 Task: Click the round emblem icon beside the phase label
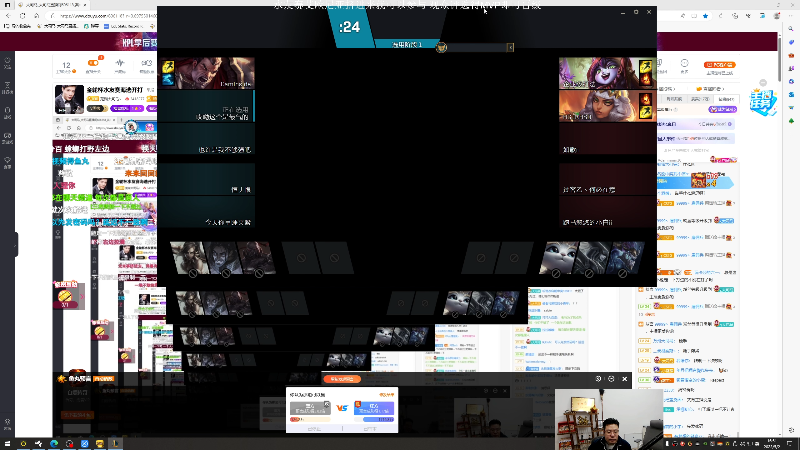(441, 47)
